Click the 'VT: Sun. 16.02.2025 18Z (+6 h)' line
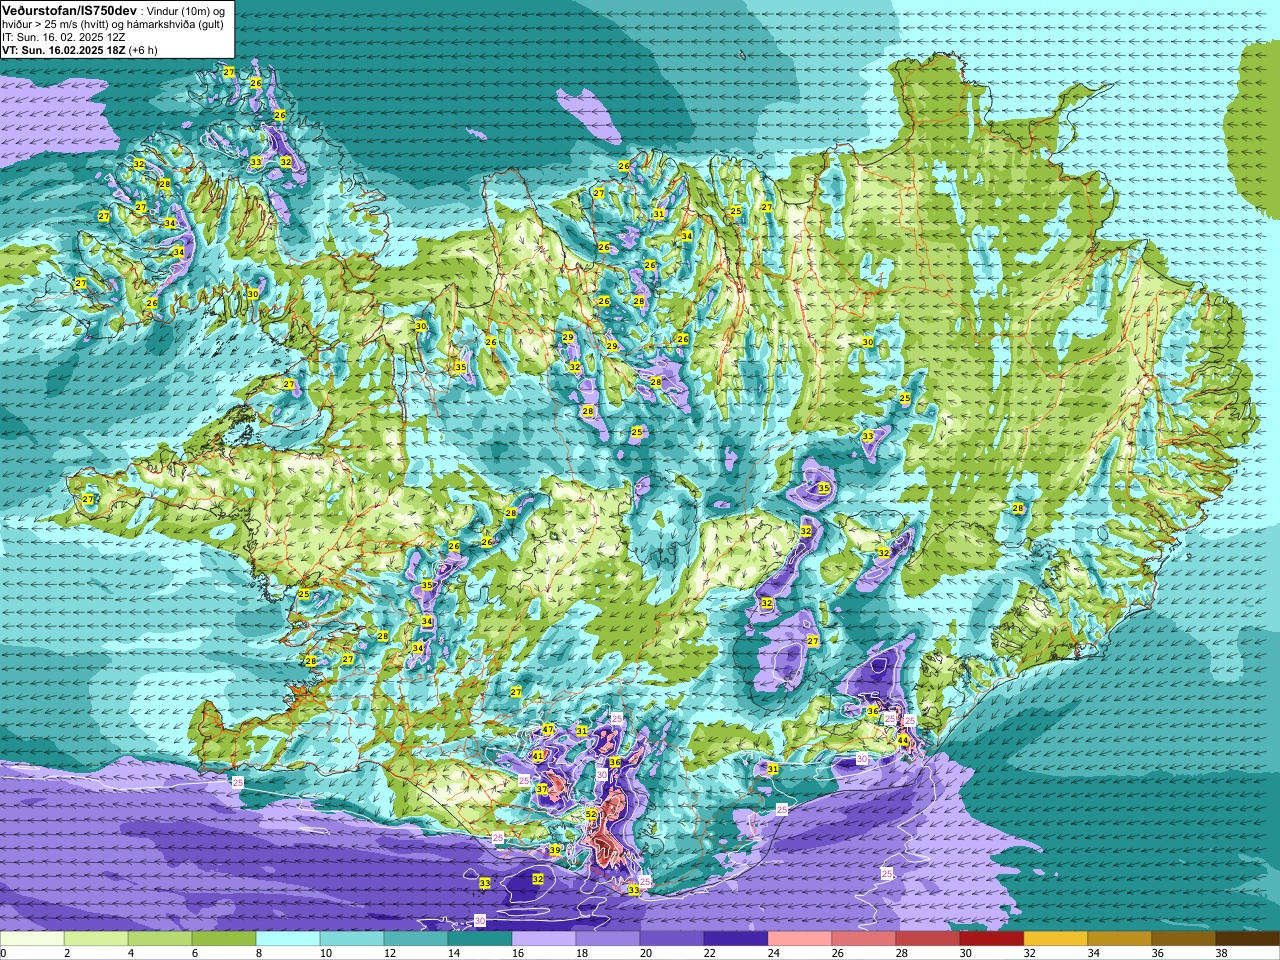 point(80,50)
